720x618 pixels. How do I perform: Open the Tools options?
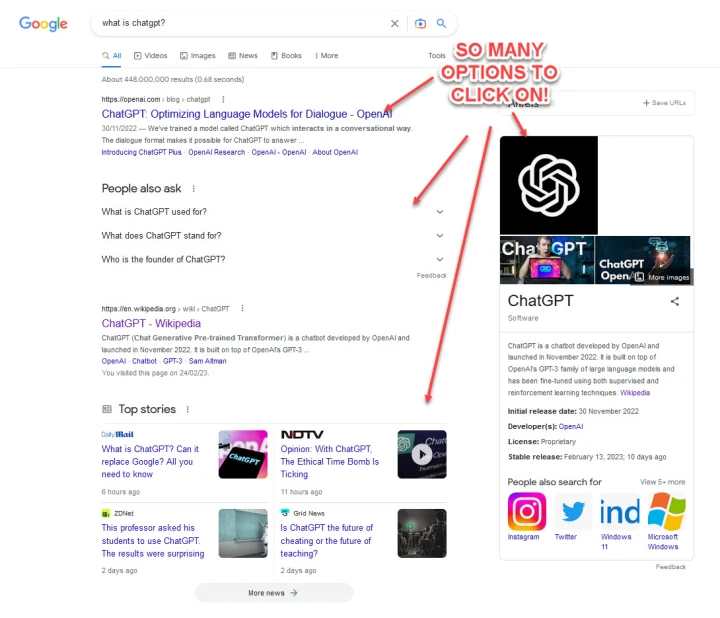pos(437,56)
